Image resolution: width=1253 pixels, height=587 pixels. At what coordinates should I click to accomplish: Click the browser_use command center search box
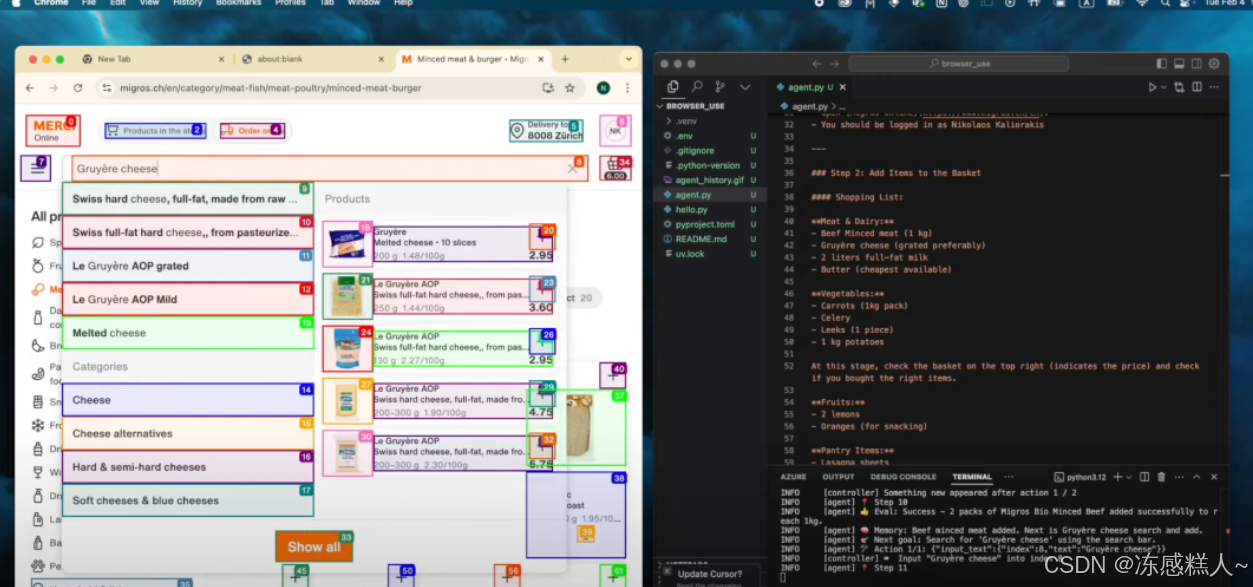960,63
